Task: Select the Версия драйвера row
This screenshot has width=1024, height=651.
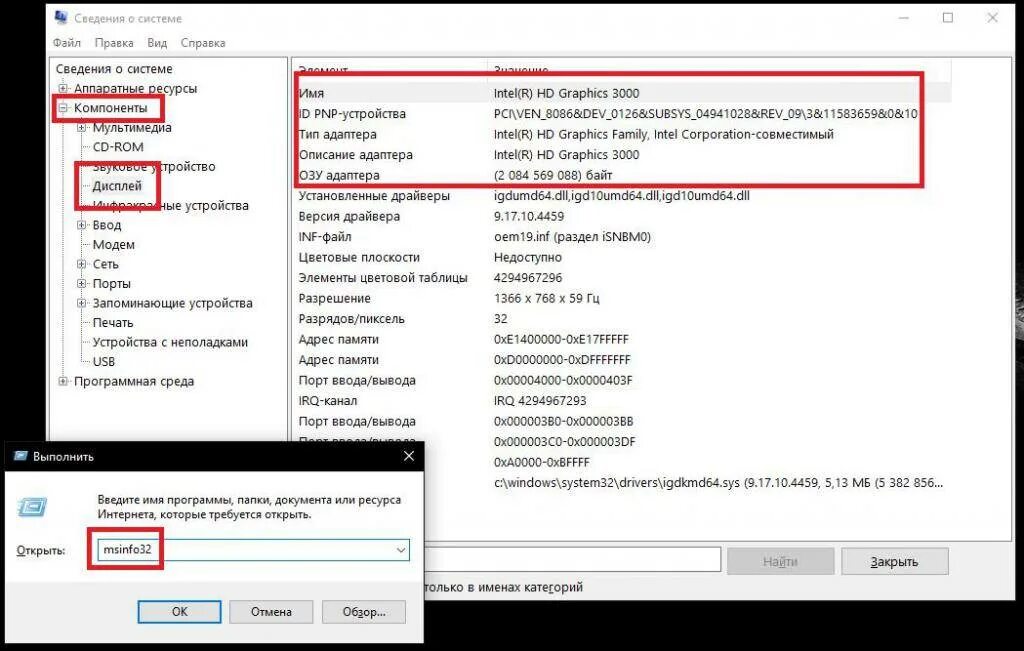Action: pyautogui.click(x=624, y=216)
